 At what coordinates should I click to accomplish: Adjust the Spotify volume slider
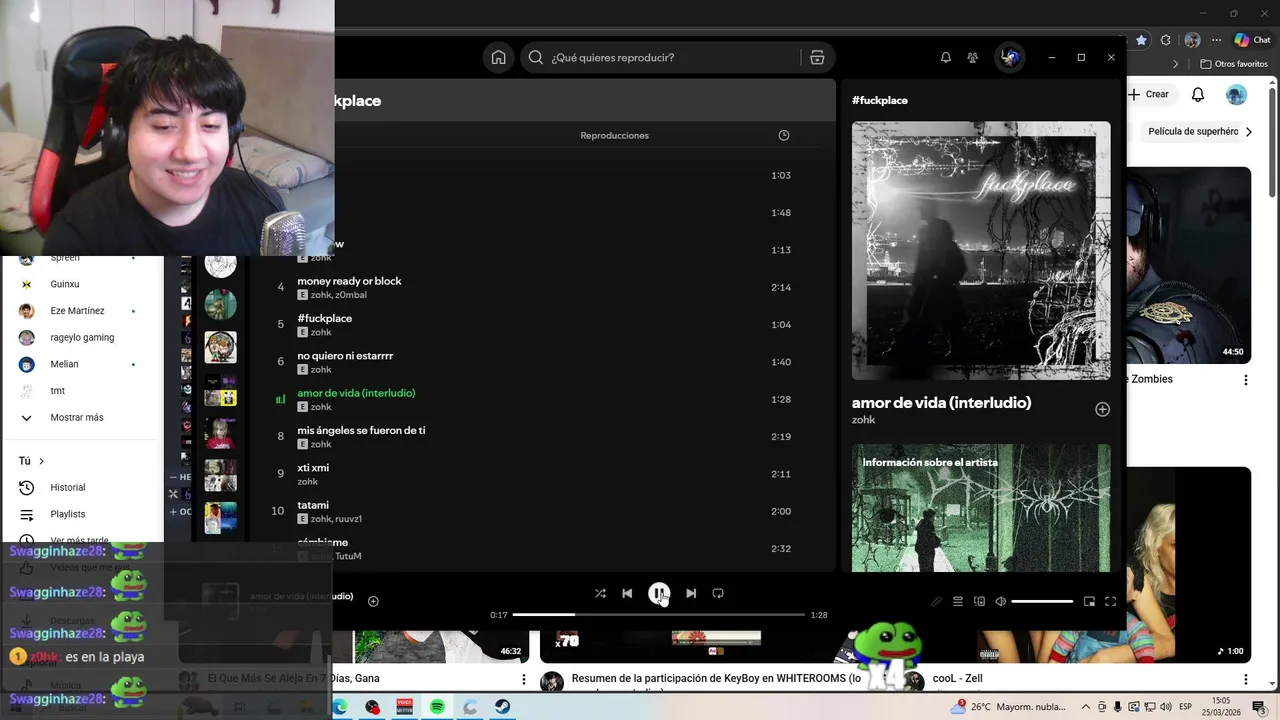(x=1042, y=601)
